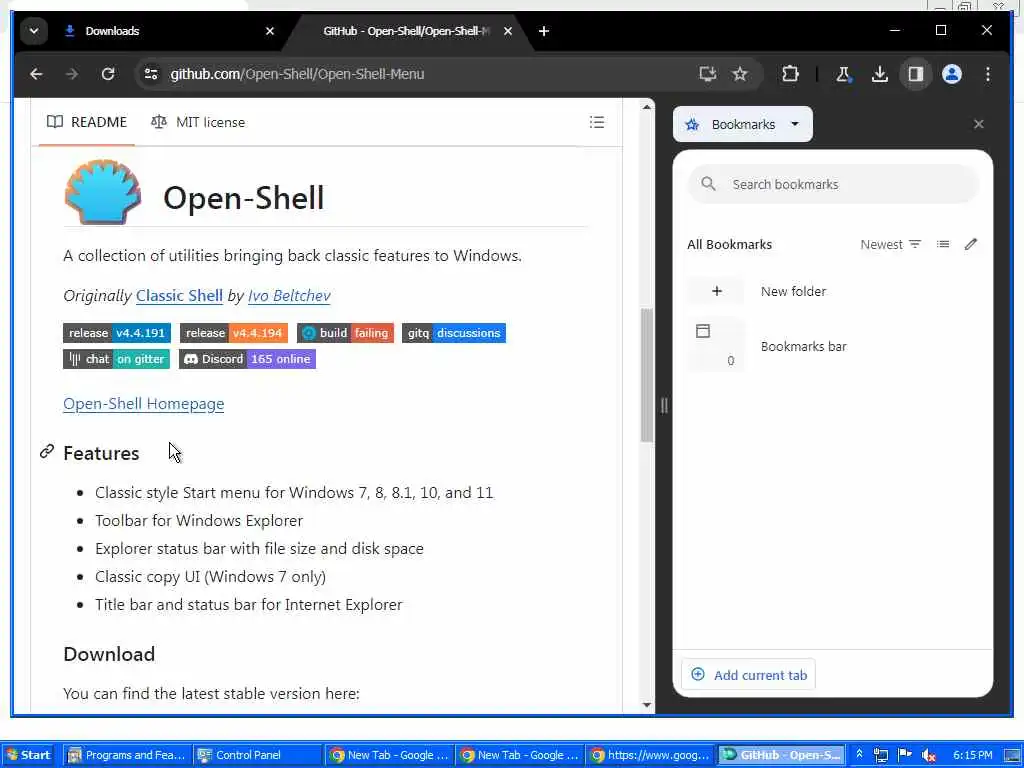Image resolution: width=1024 pixels, height=768 pixels.
Task: Click the install app icon in address bar
Action: coord(707,74)
